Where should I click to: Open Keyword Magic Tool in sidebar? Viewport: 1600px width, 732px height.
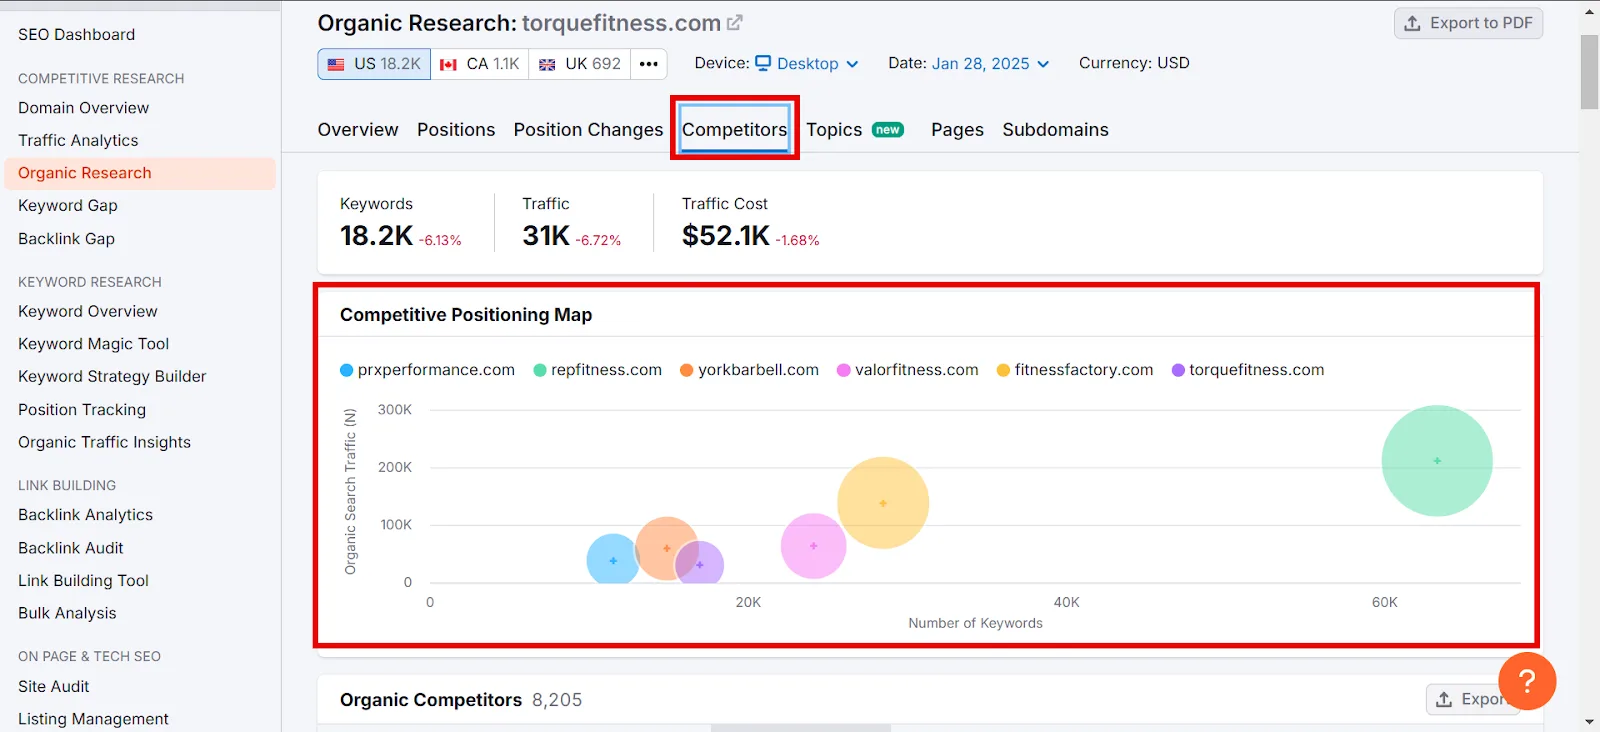(93, 344)
